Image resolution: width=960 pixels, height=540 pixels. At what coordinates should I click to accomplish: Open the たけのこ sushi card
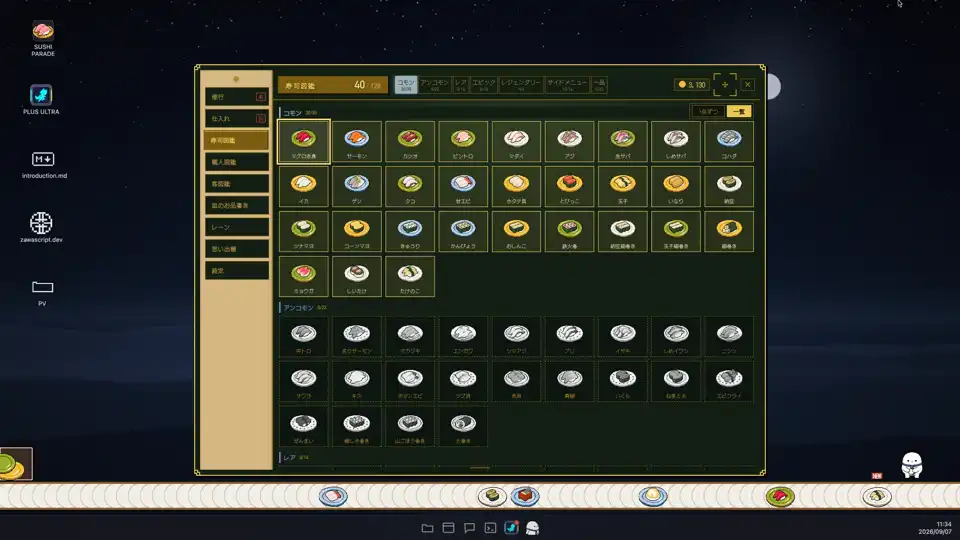coord(410,276)
